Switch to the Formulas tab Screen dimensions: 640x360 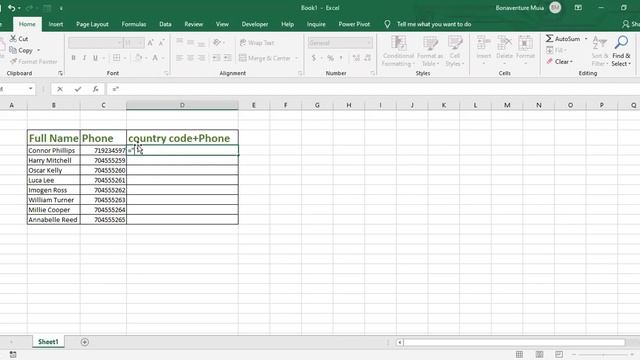pos(134,24)
